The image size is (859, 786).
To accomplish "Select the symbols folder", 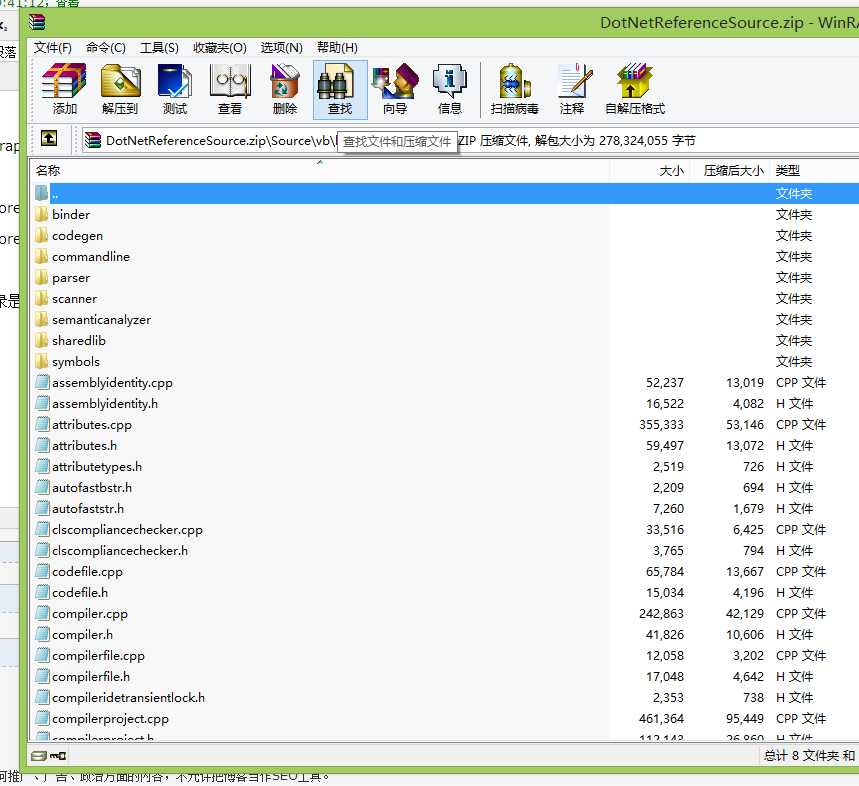I will pyautogui.click(x=76, y=362).
